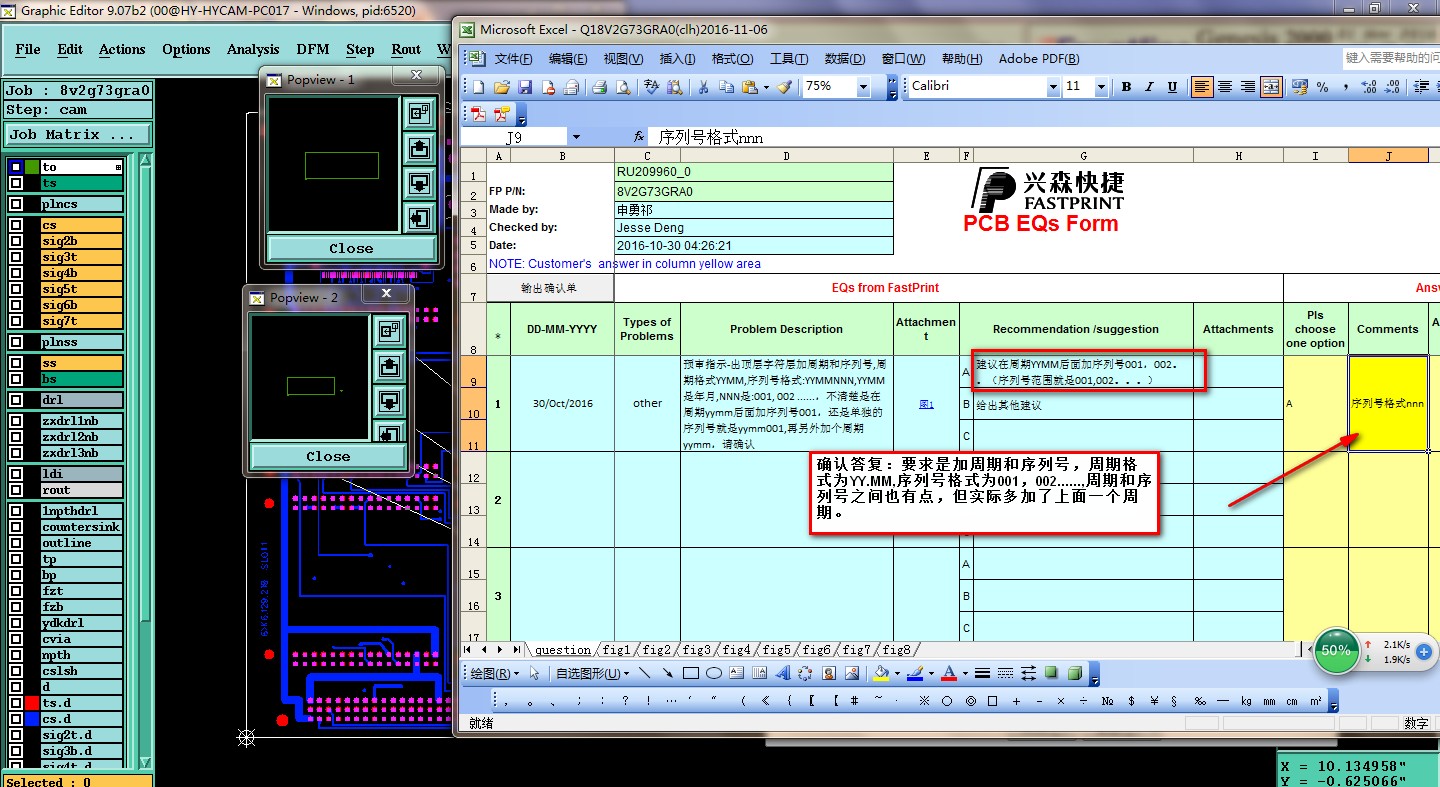The width and height of the screenshot is (1440, 787).
Task: Click the Cut scissors icon
Action: (703, 87)
